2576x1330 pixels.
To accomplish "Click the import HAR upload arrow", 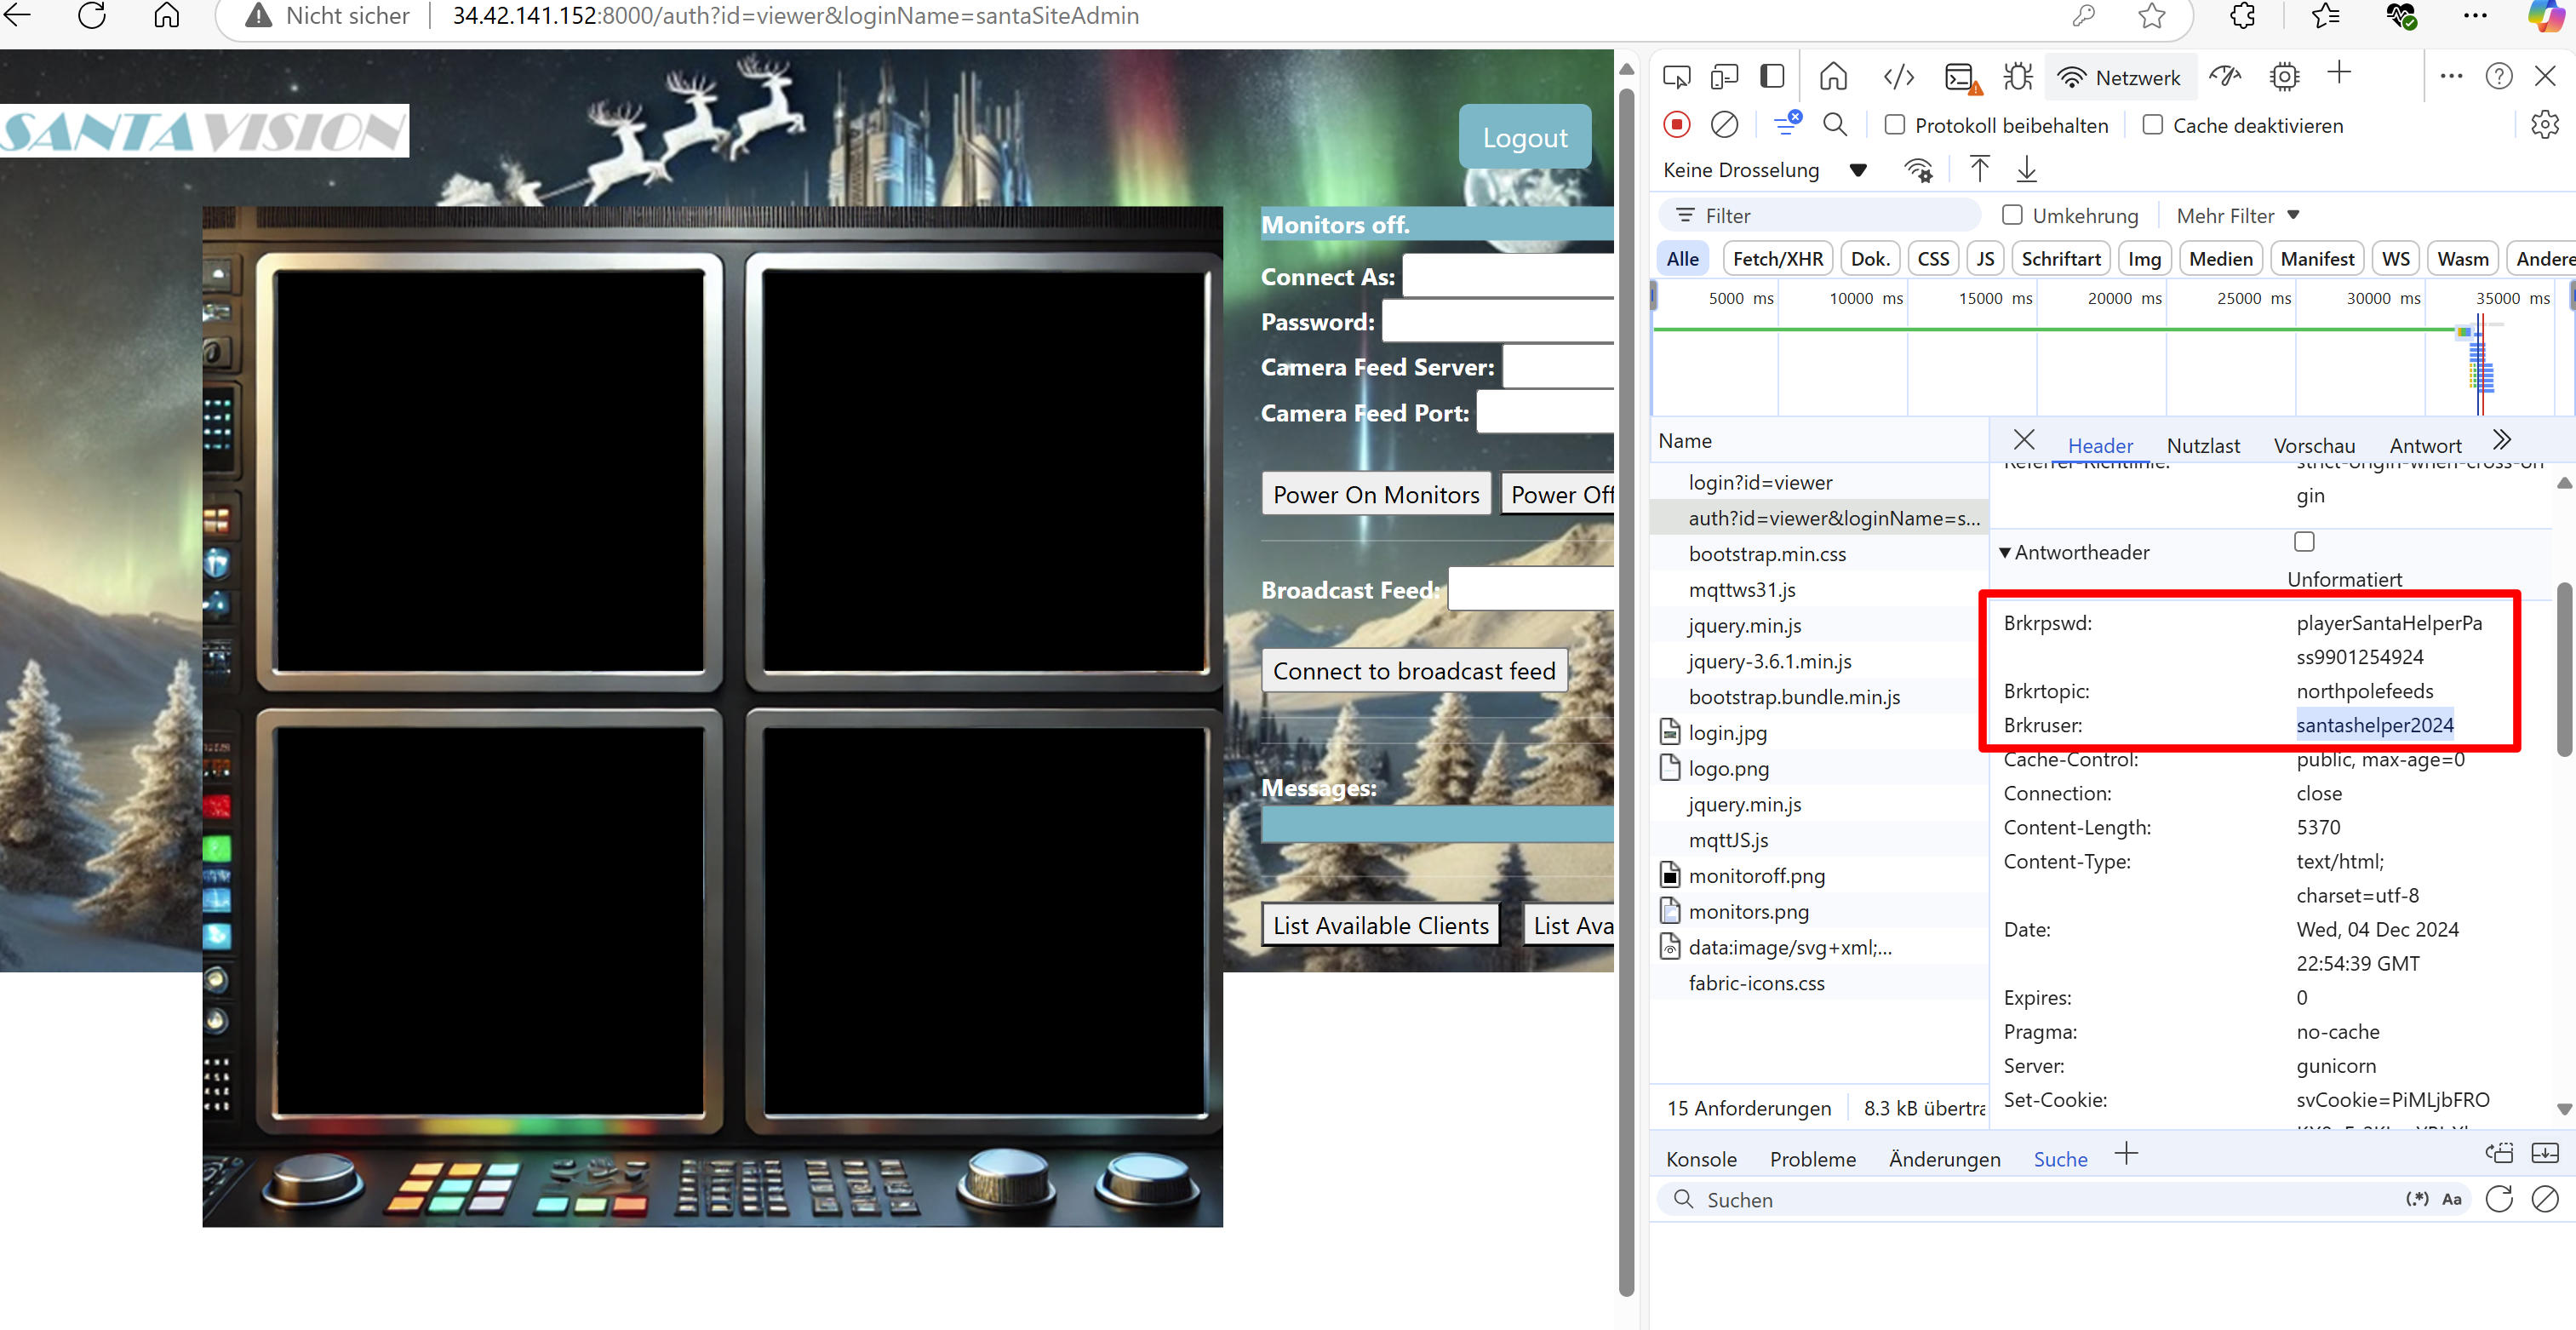I will click(x=1979, y=169).
